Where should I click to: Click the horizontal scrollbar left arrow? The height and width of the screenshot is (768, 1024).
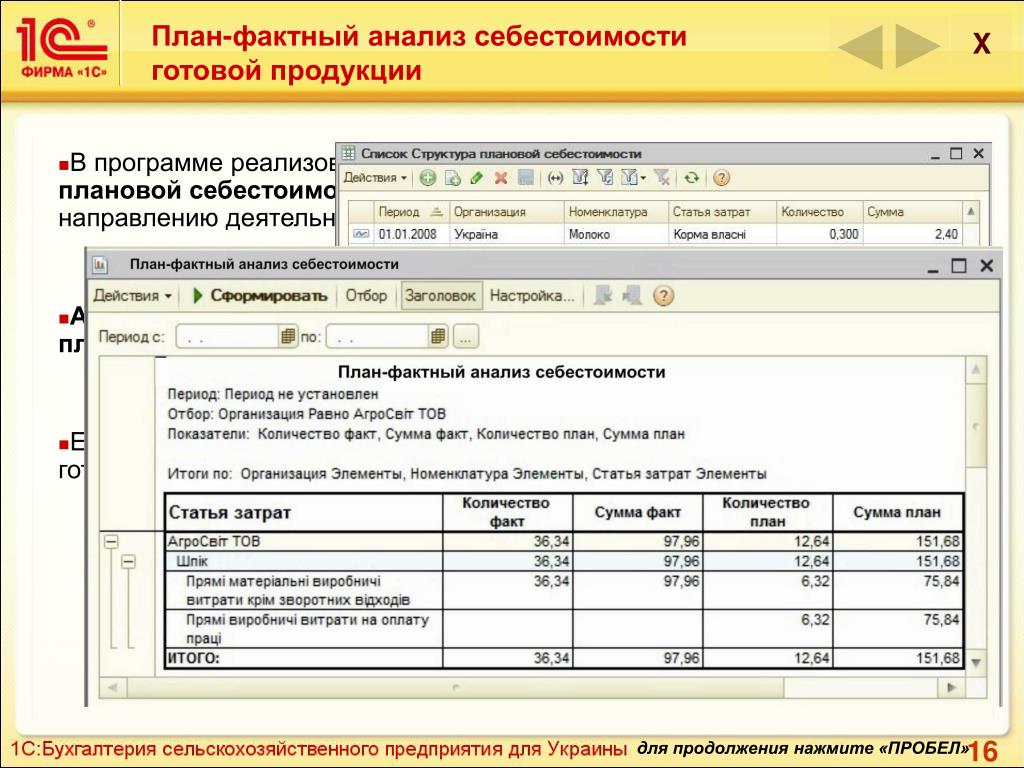pos(113,687)
